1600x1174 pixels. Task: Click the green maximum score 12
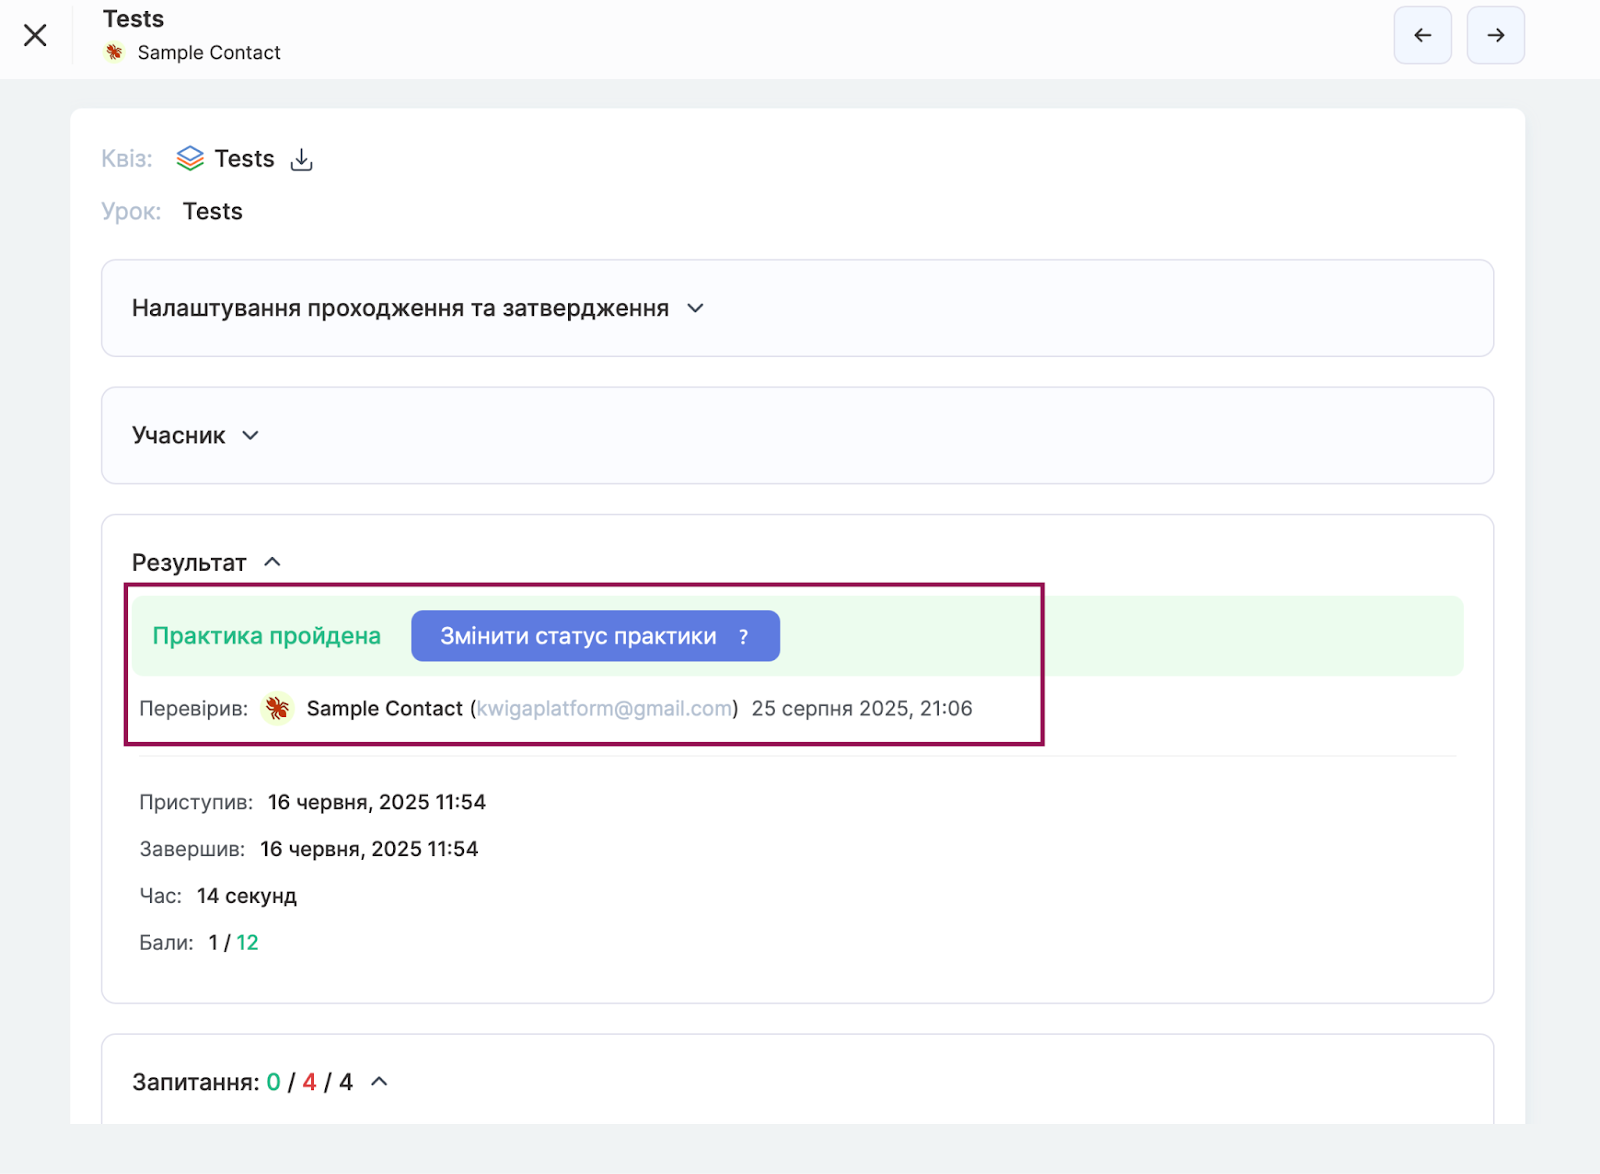click(247, 943)
